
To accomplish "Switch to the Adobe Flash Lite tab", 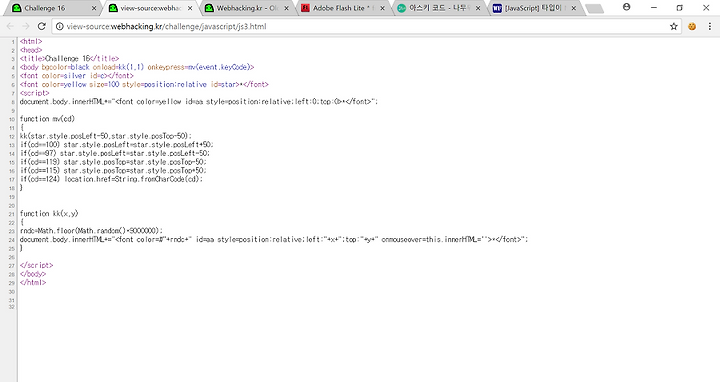I will pos(343,8).
